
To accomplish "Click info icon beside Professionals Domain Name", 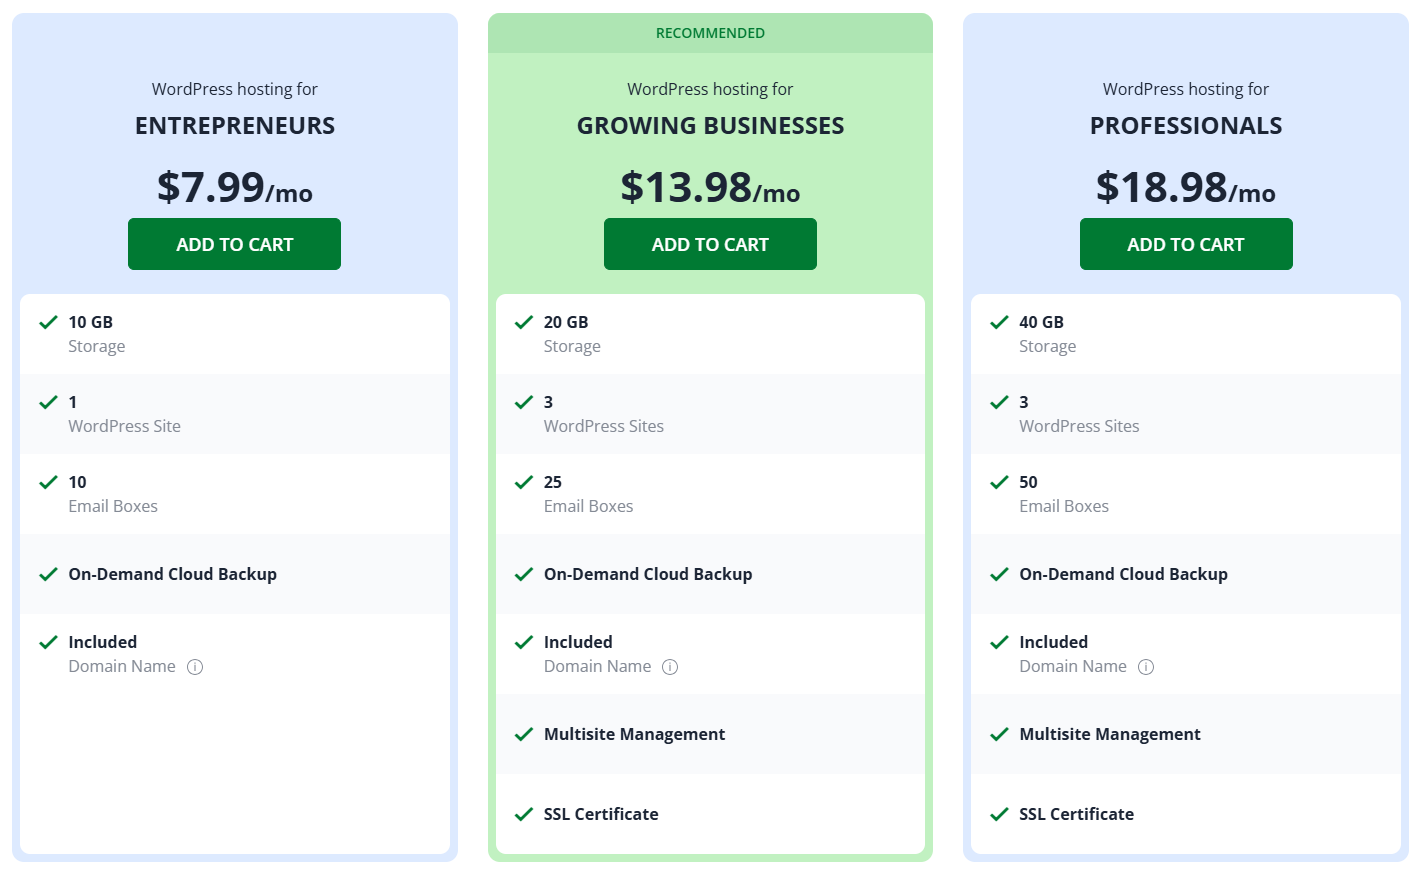I will (1146, 667).
